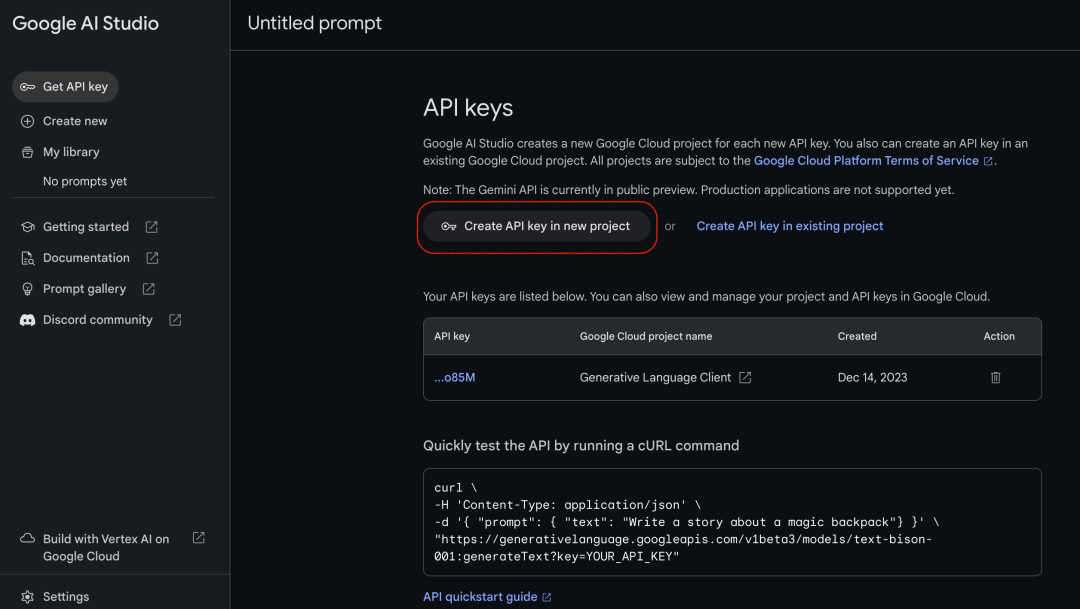Image resolution: width=1080 pixels, height=609 pixels.
Task: Click the Documentation sidebar label
Action: coord(86,258)
